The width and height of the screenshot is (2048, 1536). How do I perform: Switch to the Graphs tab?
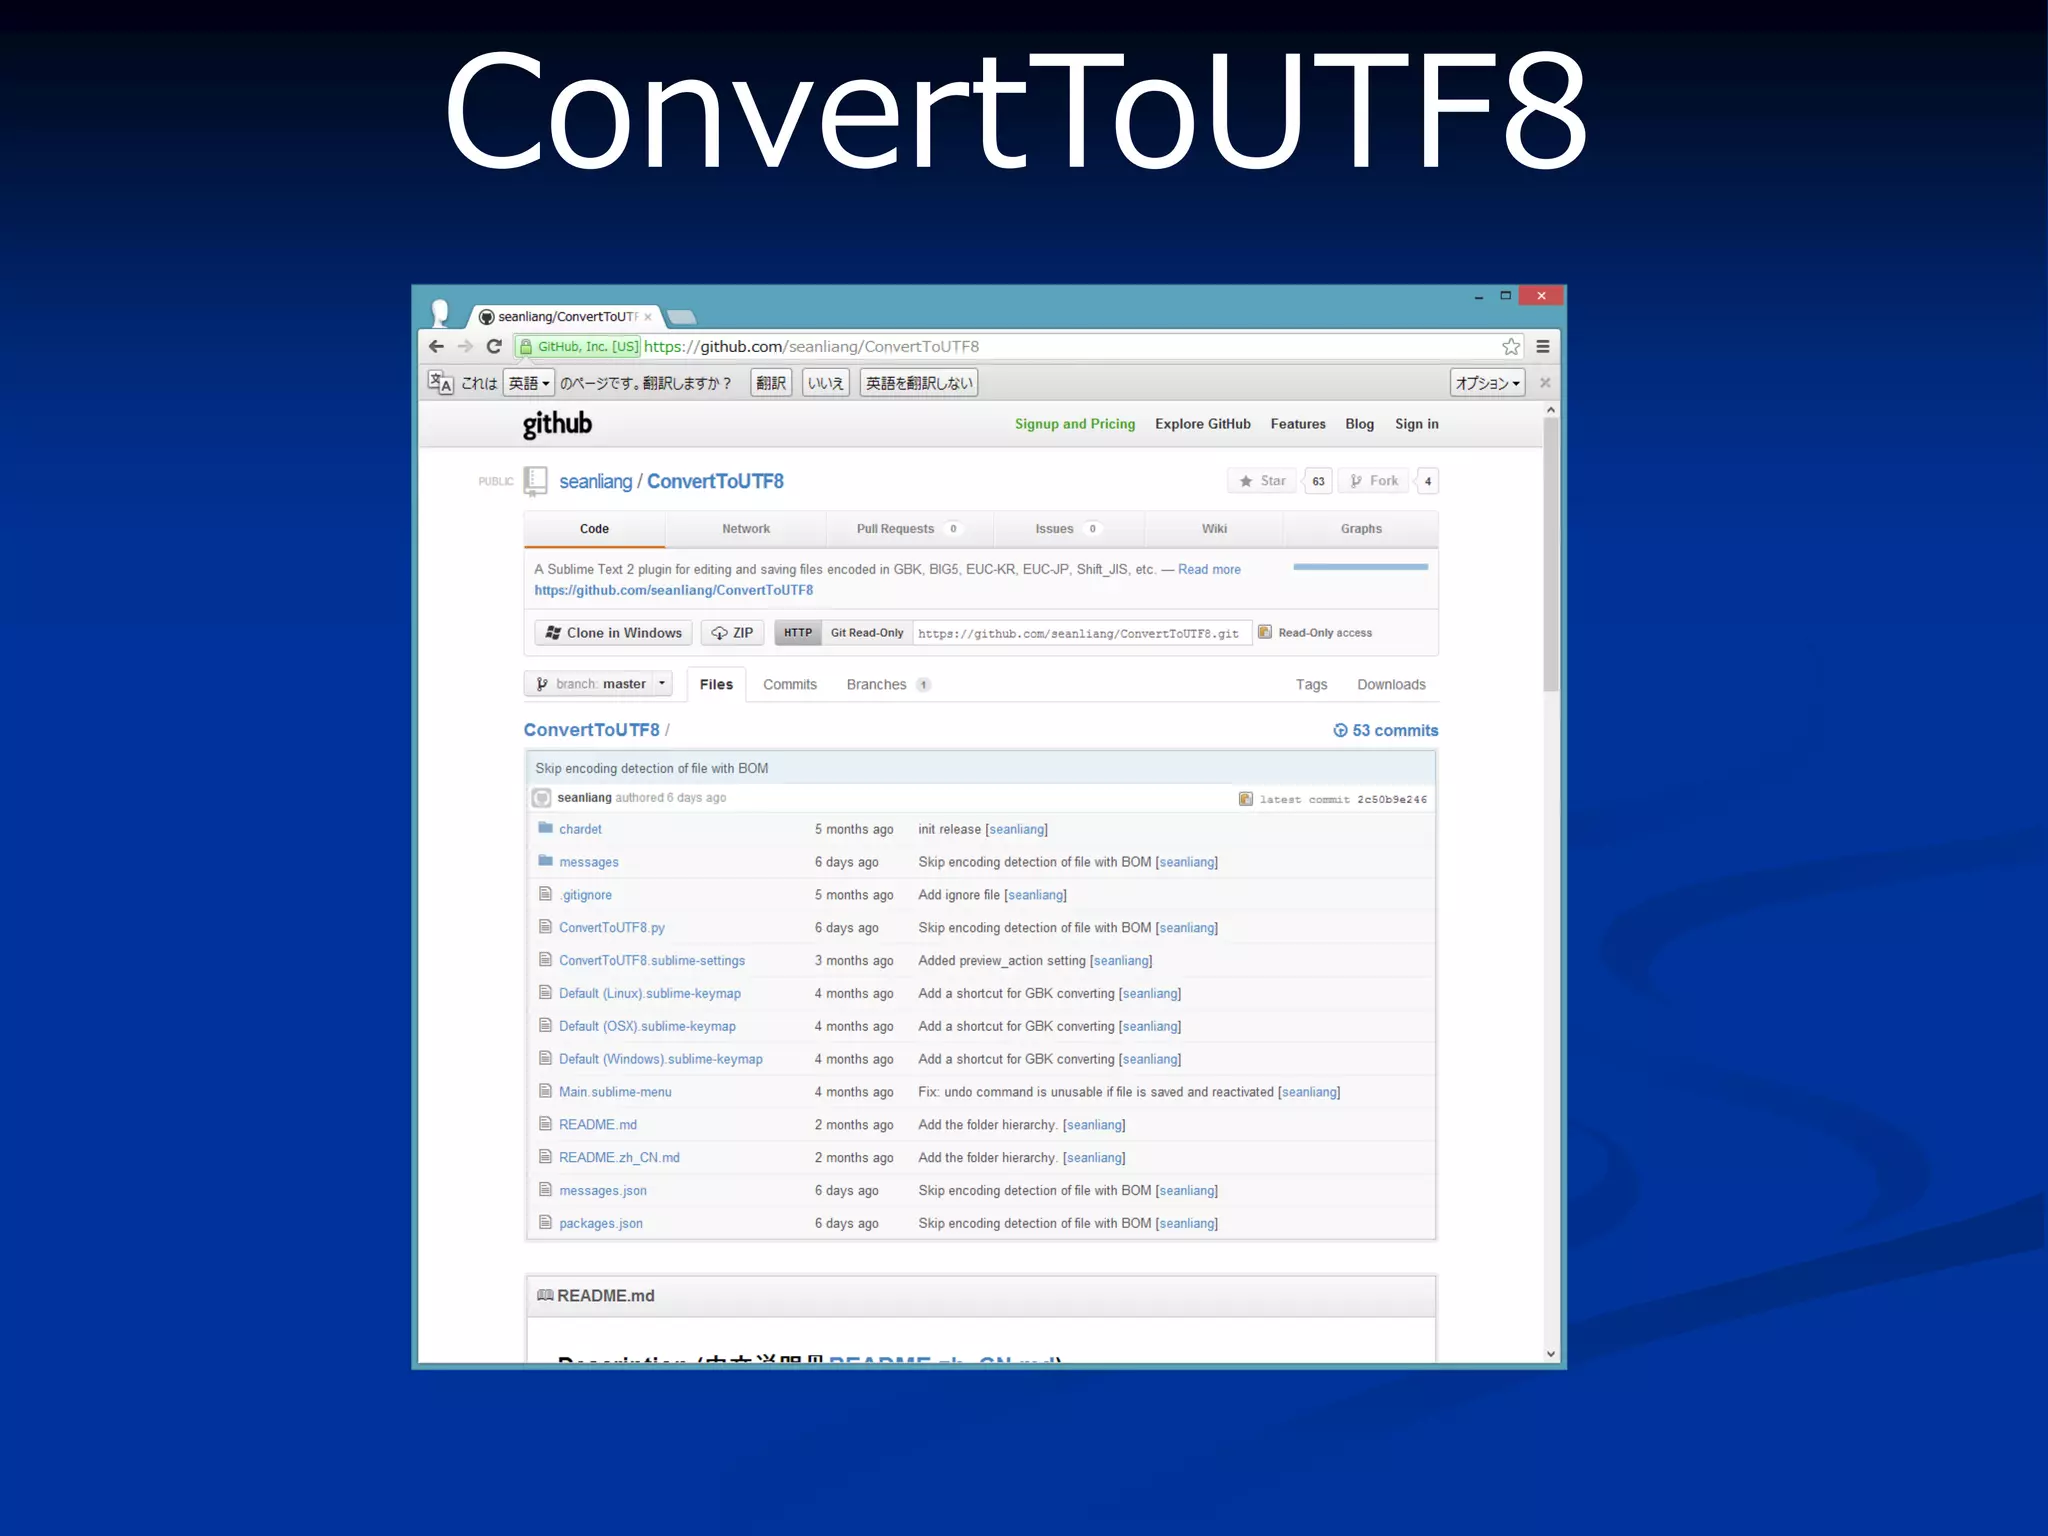coord(1361,528)
